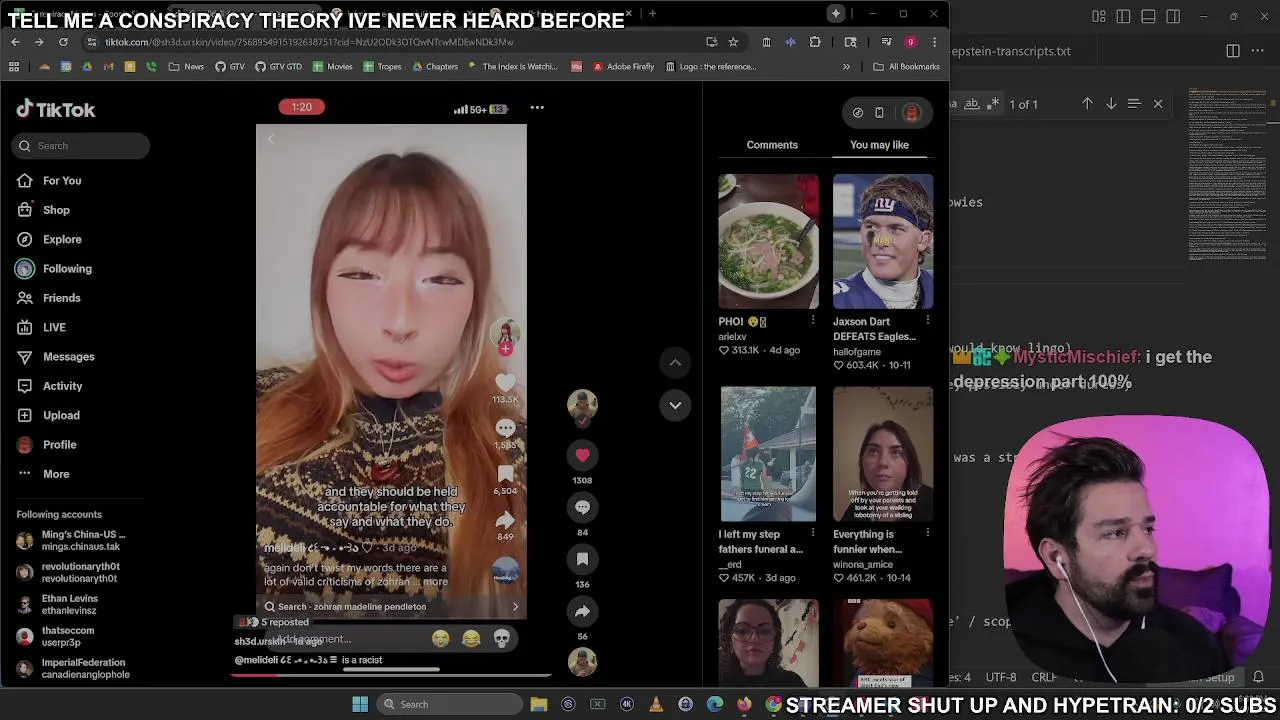The width and height of the screenshot is (1280, 720).
Task: Click the TikTok search field
Action: pyautogui.click(x=82, y=146)
